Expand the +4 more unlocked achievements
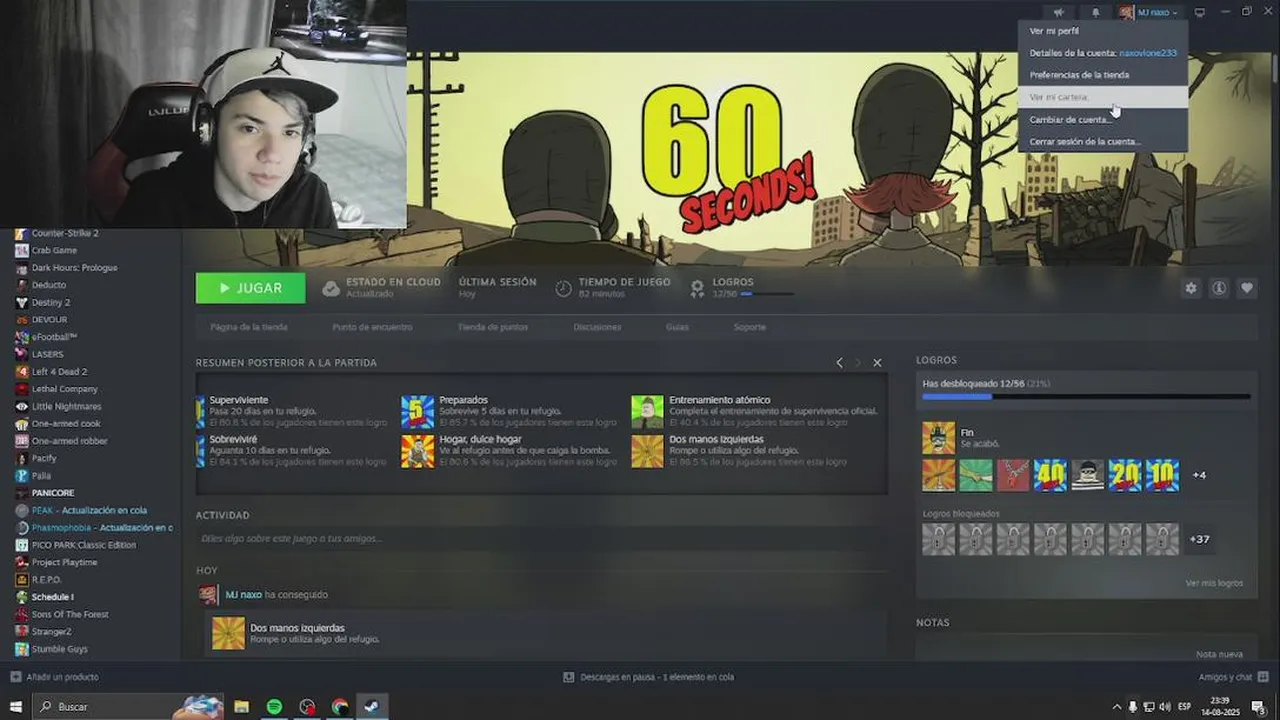The width and height of the screenshot is (1280, 720). [x=1199, y=476]
